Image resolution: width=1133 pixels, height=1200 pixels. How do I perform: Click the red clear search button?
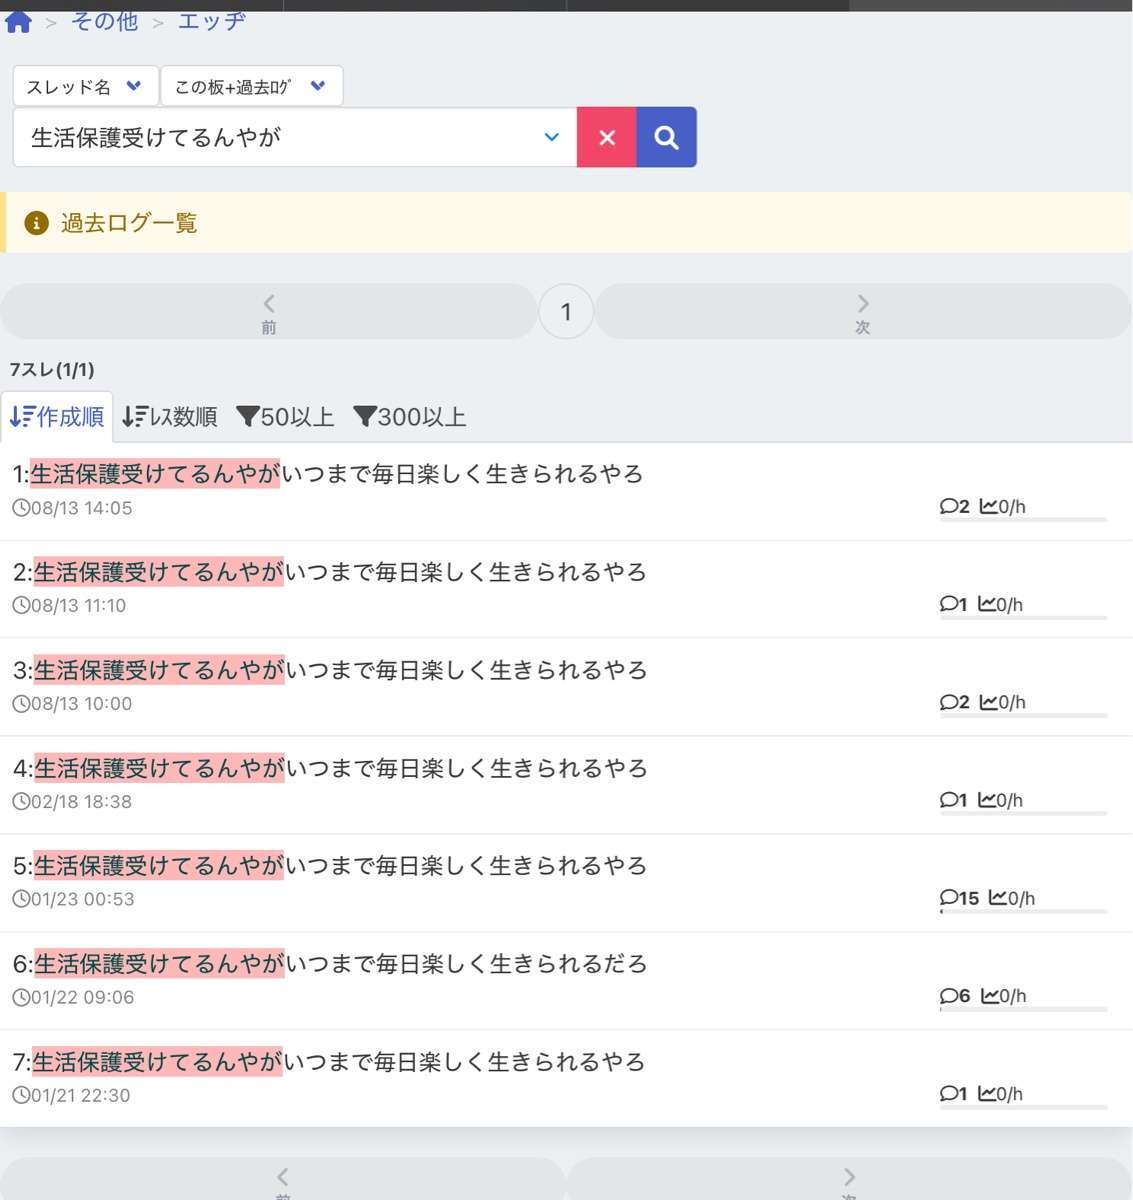(606, 138)
